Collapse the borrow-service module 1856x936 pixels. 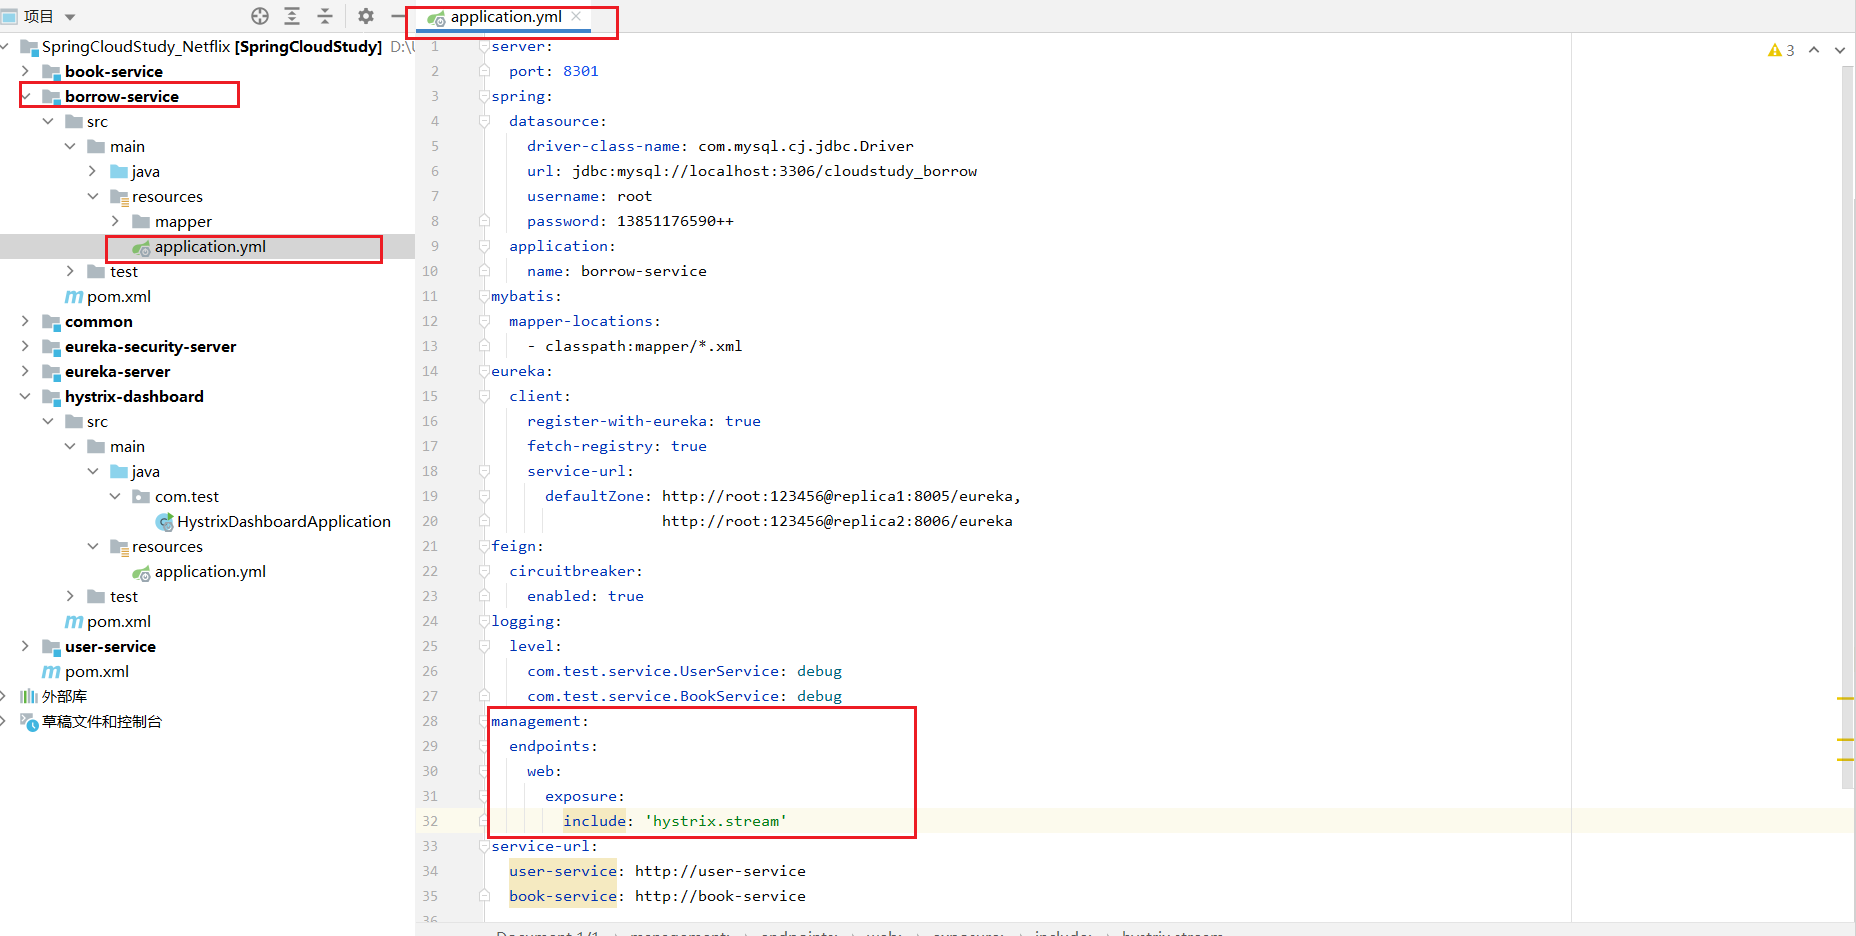tap(25, 96)
